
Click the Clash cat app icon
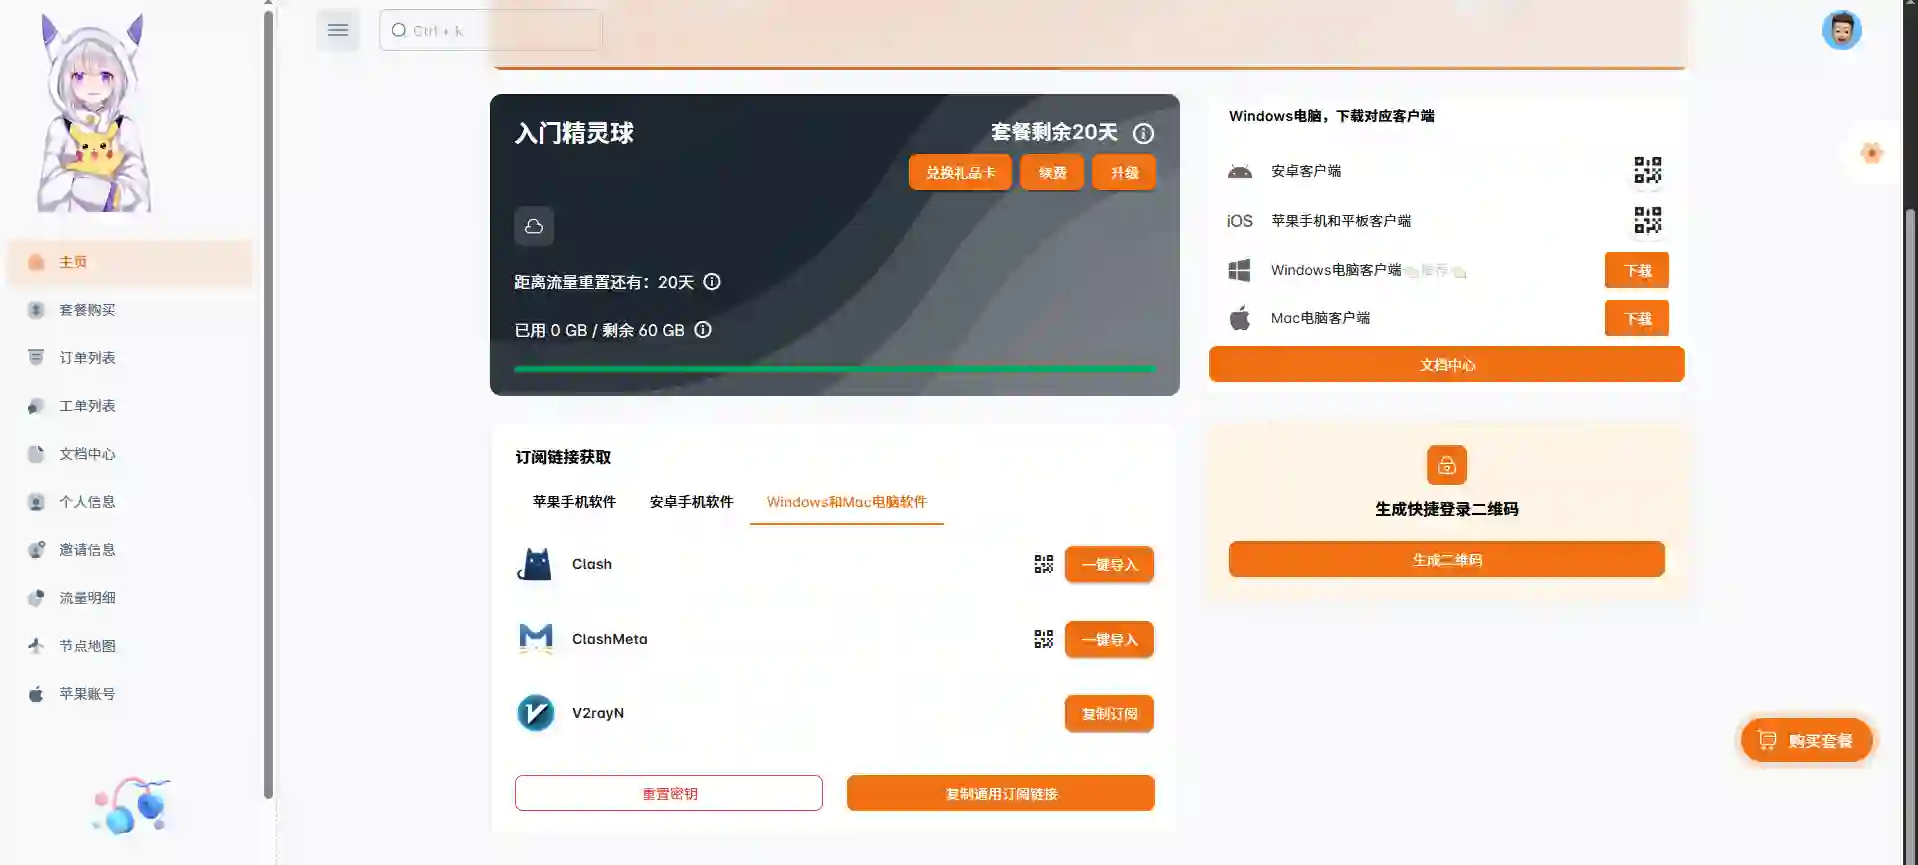tap(535, 564)
